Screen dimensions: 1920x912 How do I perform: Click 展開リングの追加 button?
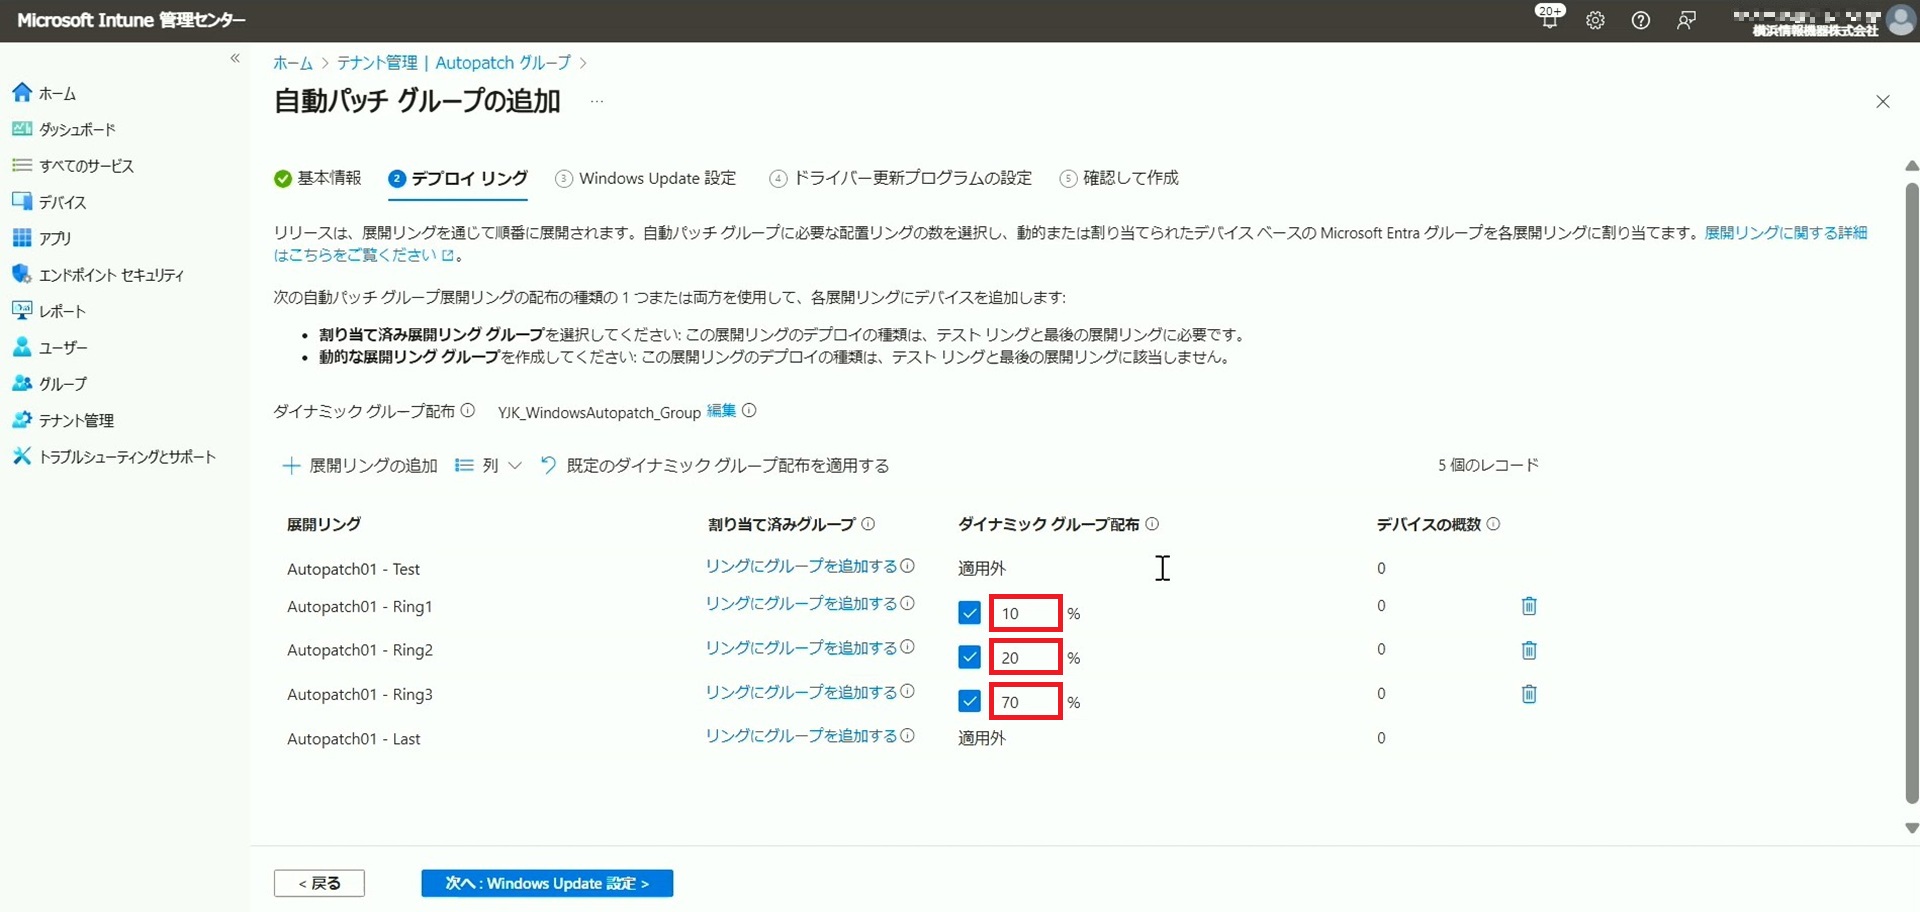pyautogui.click(x=360, y=466)
